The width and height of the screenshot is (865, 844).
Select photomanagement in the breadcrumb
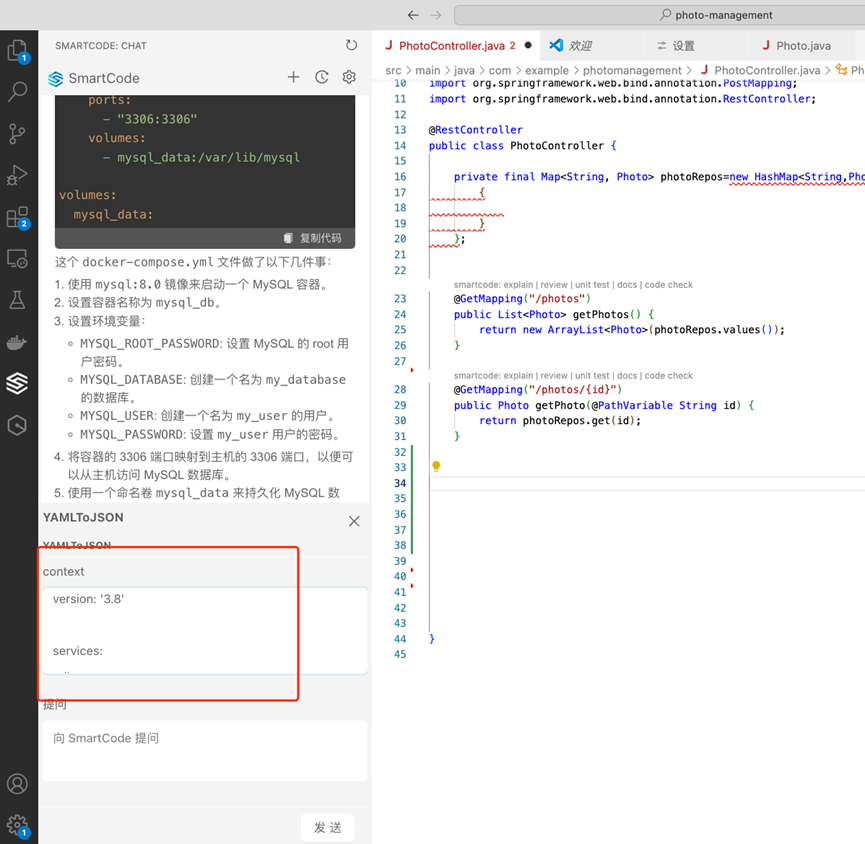click(632, 70)
